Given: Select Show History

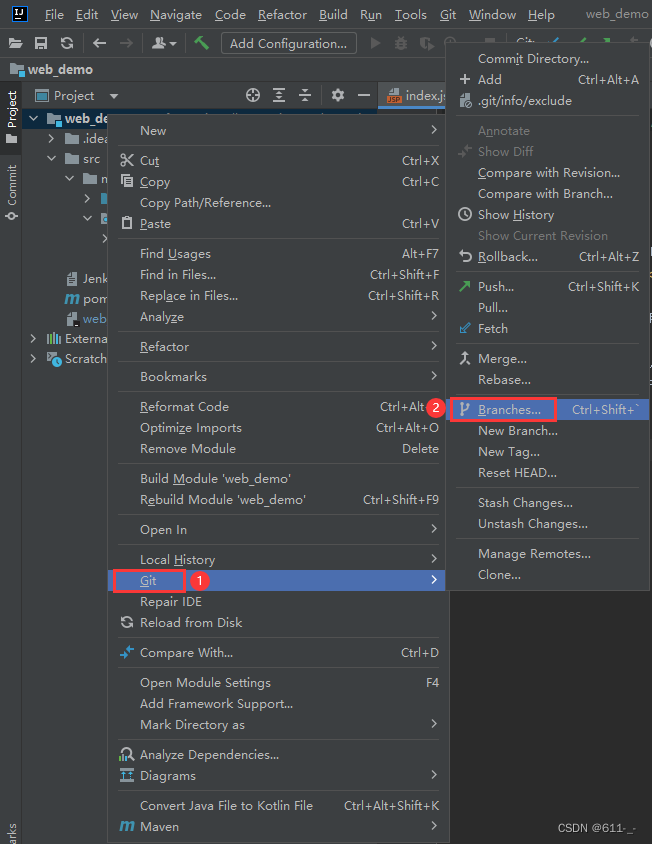Looking at the screenshot, I should pos(549,214).
